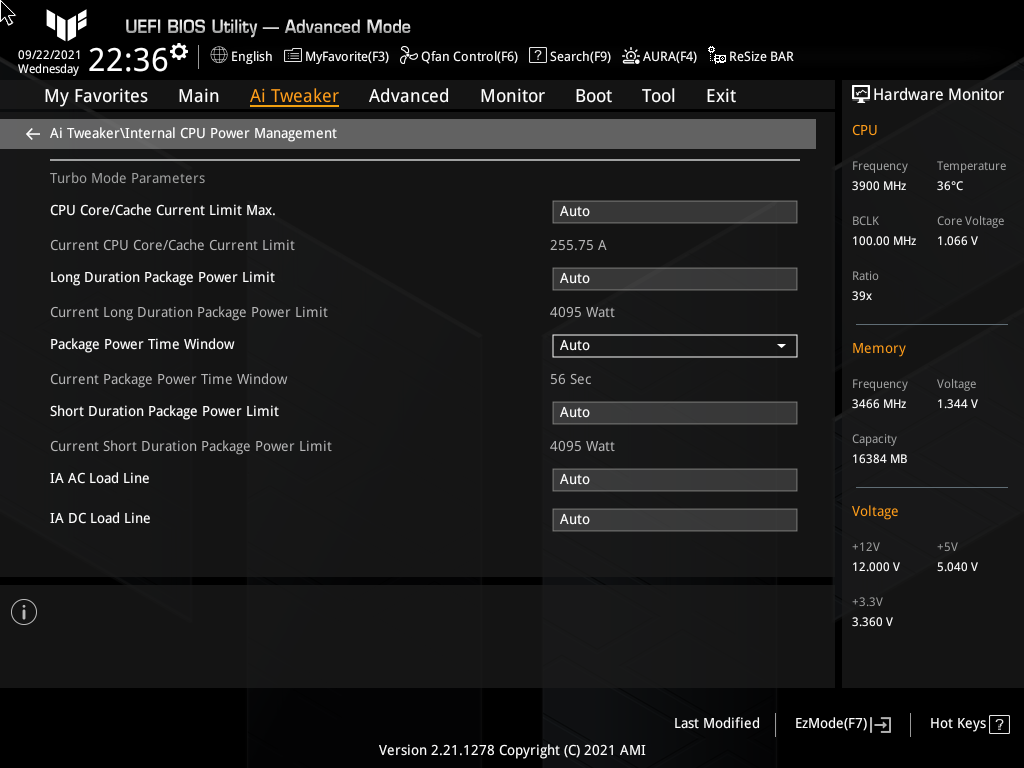Click CPU Core/Cache Current Limit Max. field
Screen dimensions: 1024x768
pyautogui.click(x=675, y=212)
